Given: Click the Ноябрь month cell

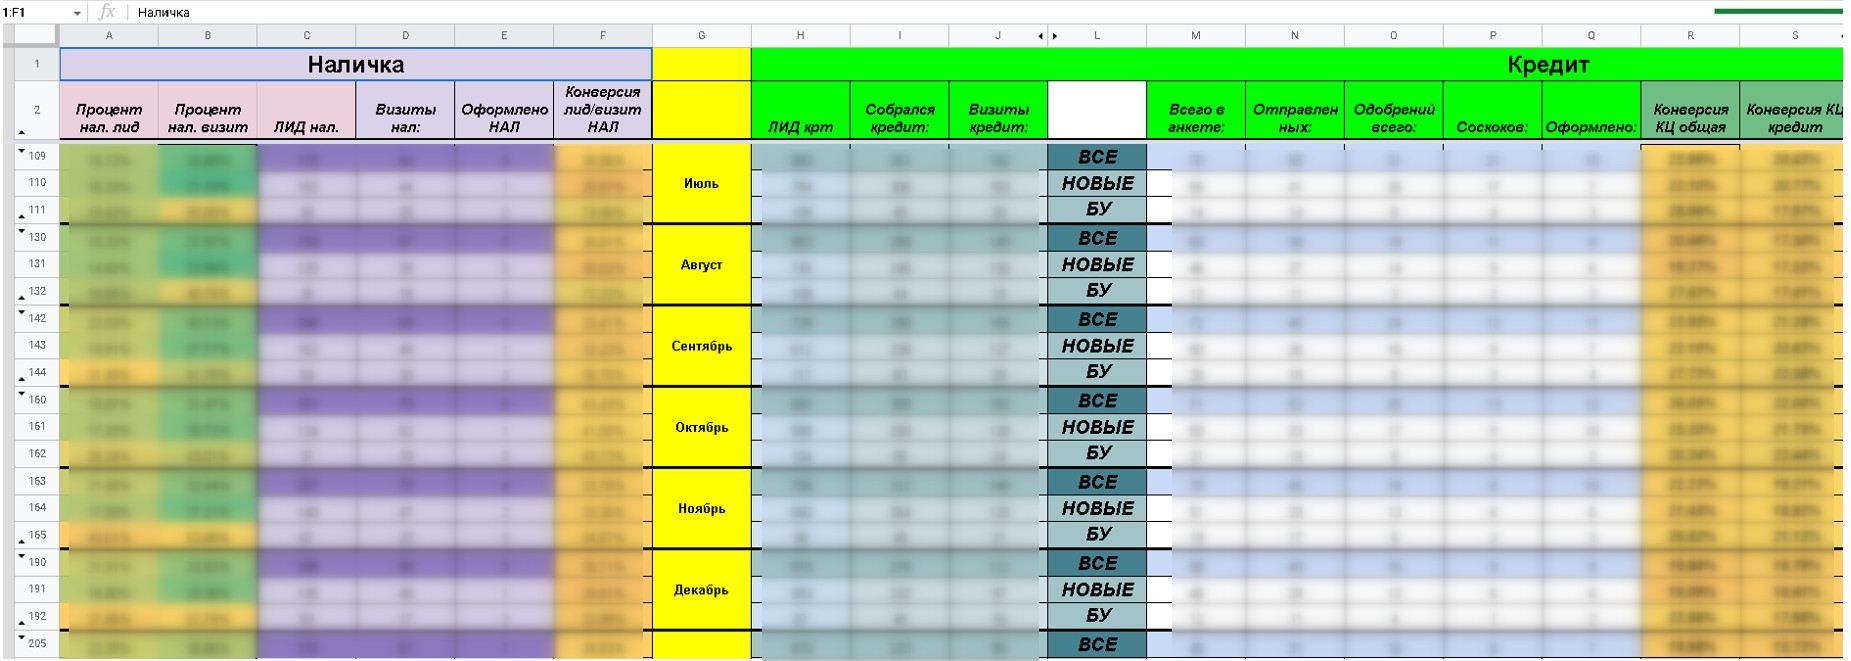Looking at the screenshot, I should click(x=701, y=508).
